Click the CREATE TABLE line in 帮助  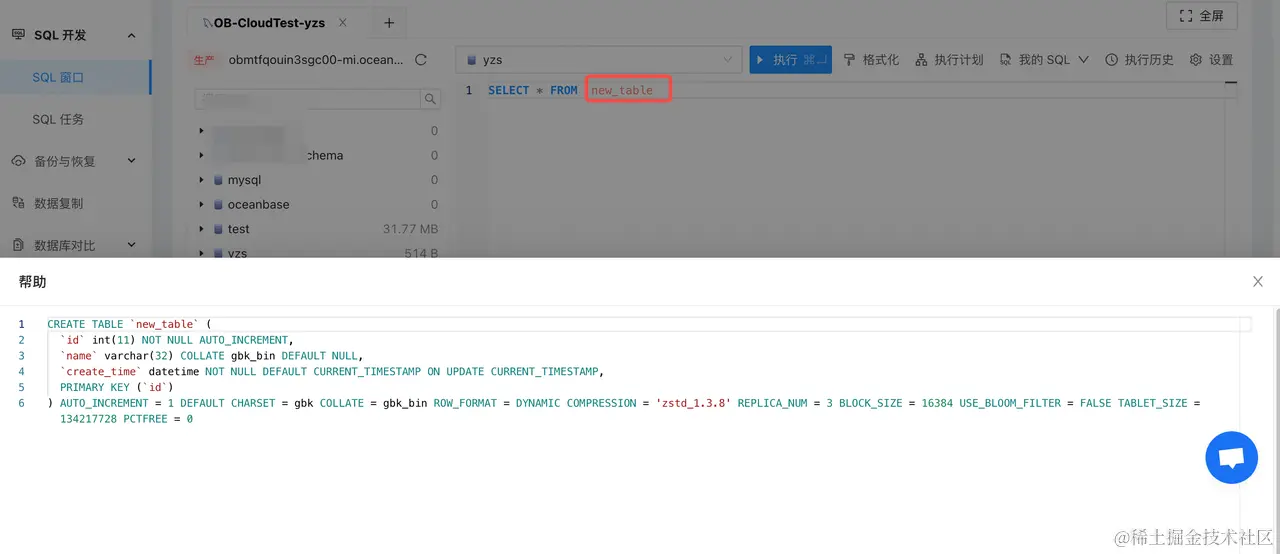(x=130, y=324)
